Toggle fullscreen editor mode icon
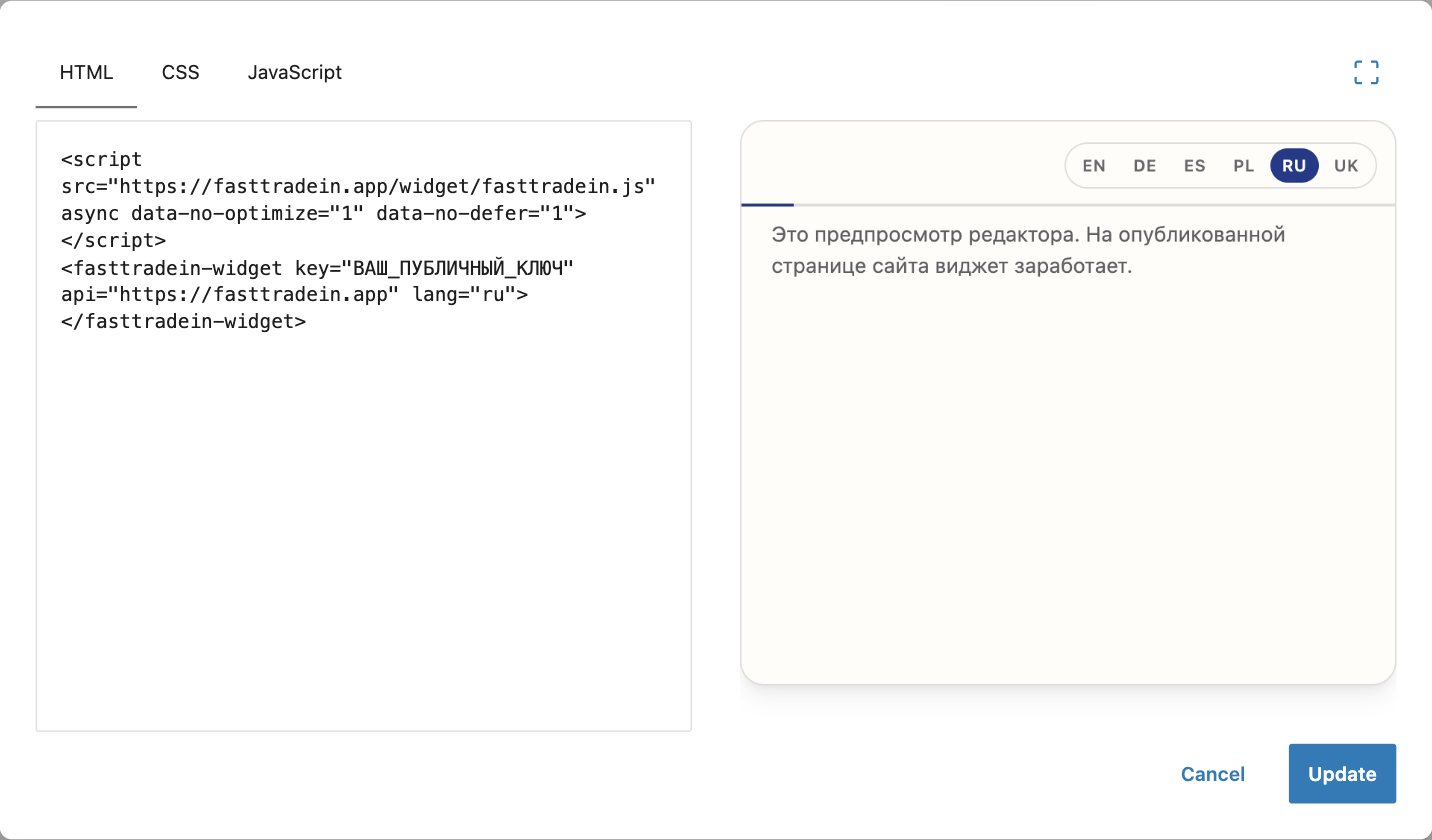 1366,72
